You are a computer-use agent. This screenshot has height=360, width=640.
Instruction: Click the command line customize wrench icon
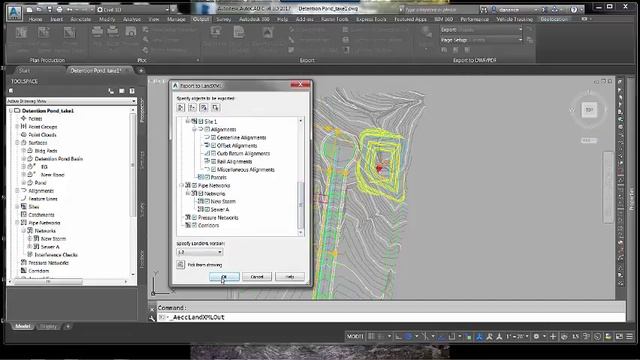[x=152, y=318]
